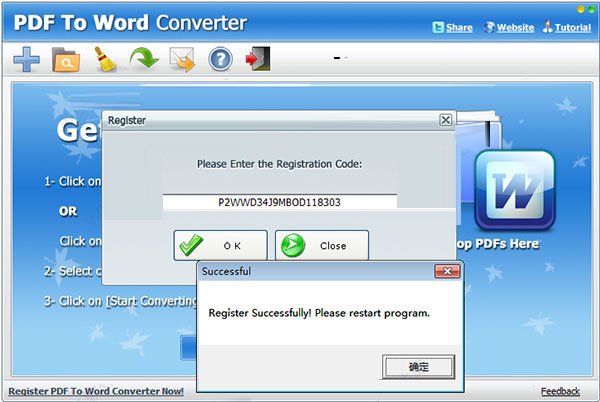Open the Website link
This screenshot has height=402, width=600.
click(x=515, y=28)
